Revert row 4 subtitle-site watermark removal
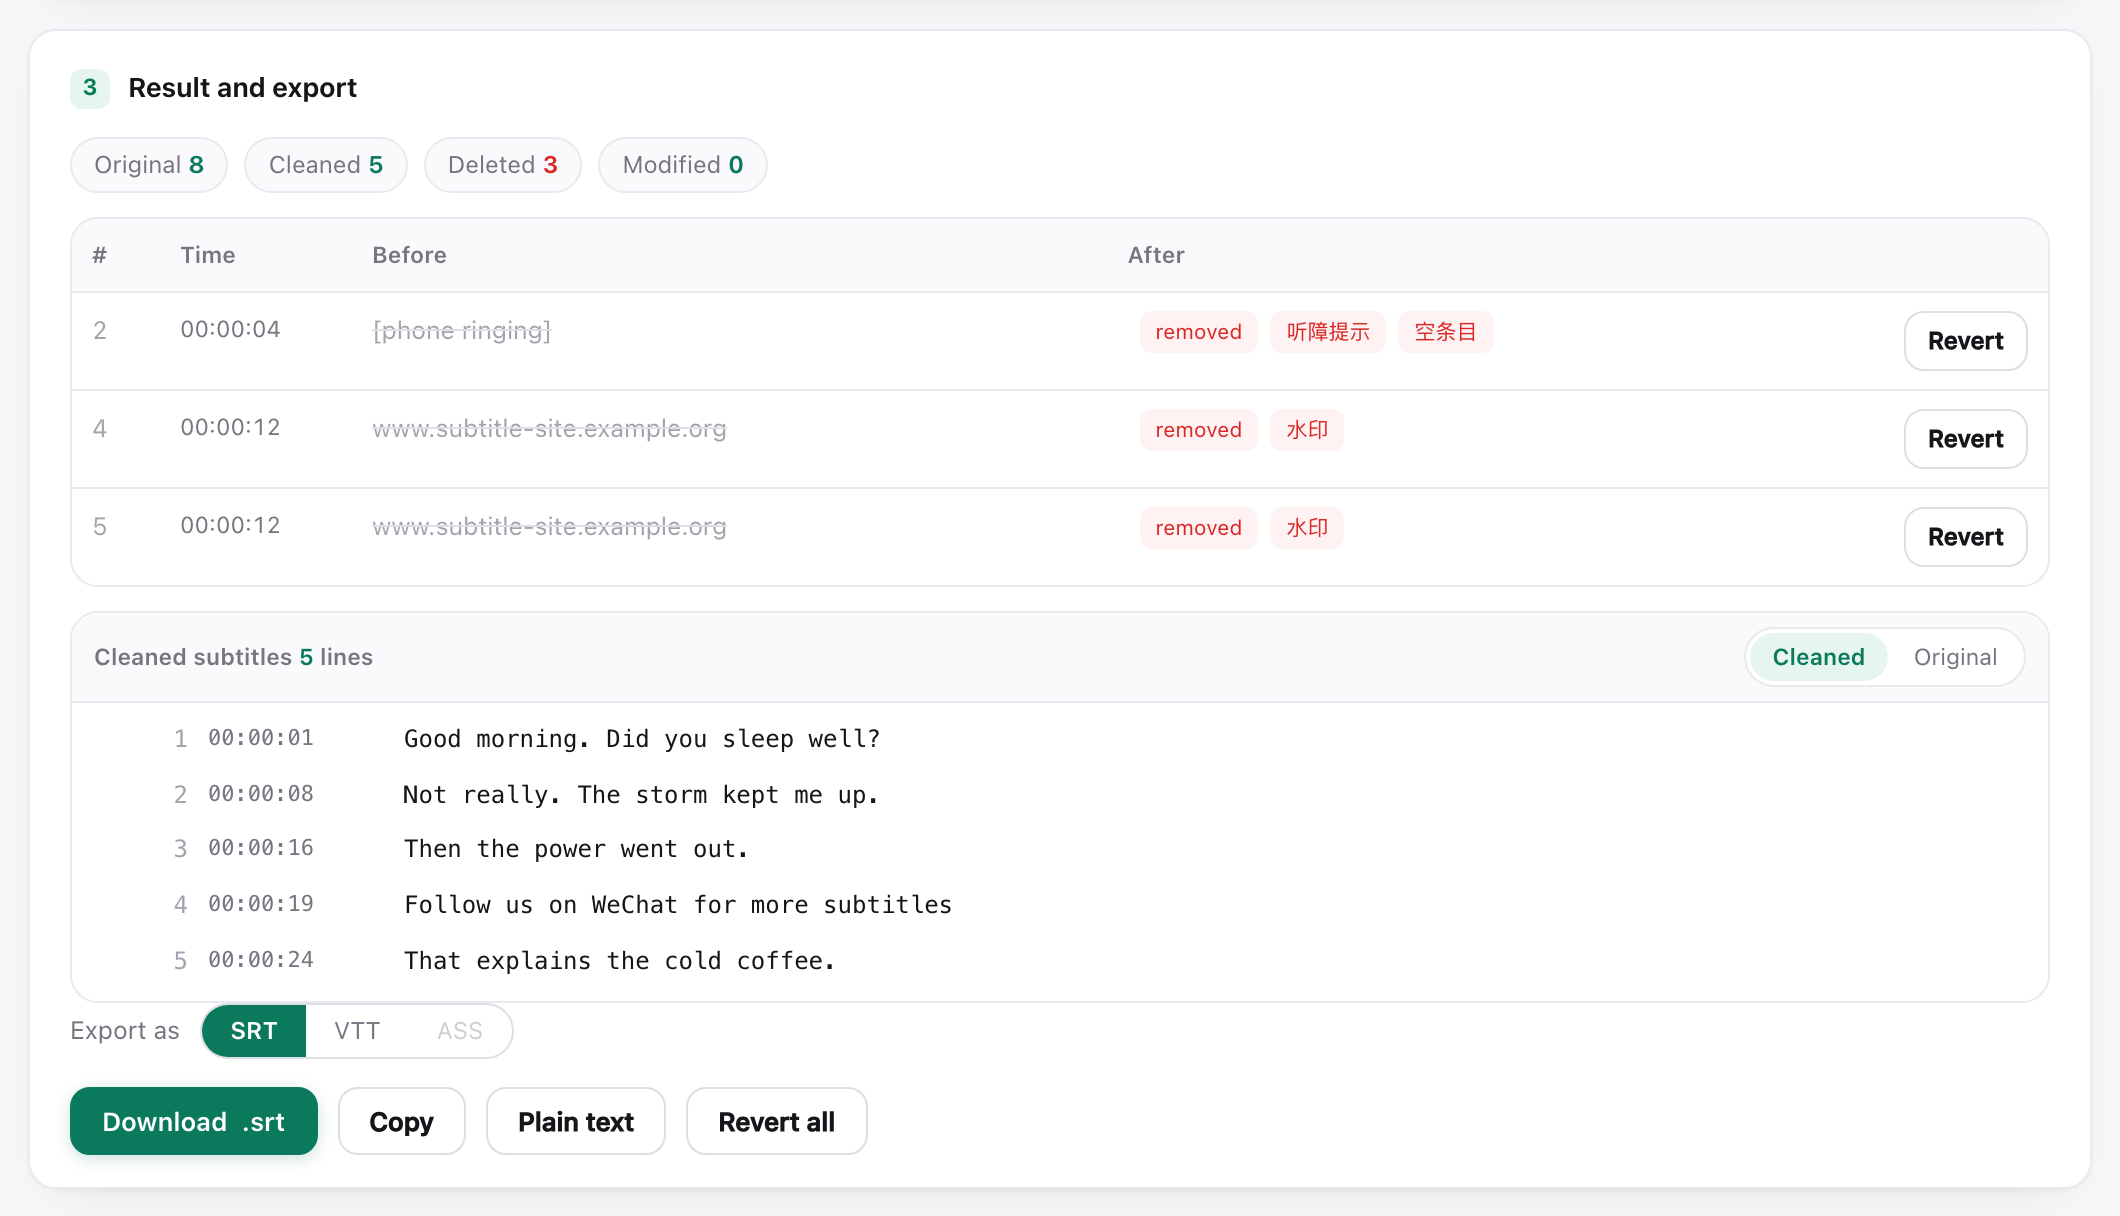2120x1216 pixels. pos(1965,439)
